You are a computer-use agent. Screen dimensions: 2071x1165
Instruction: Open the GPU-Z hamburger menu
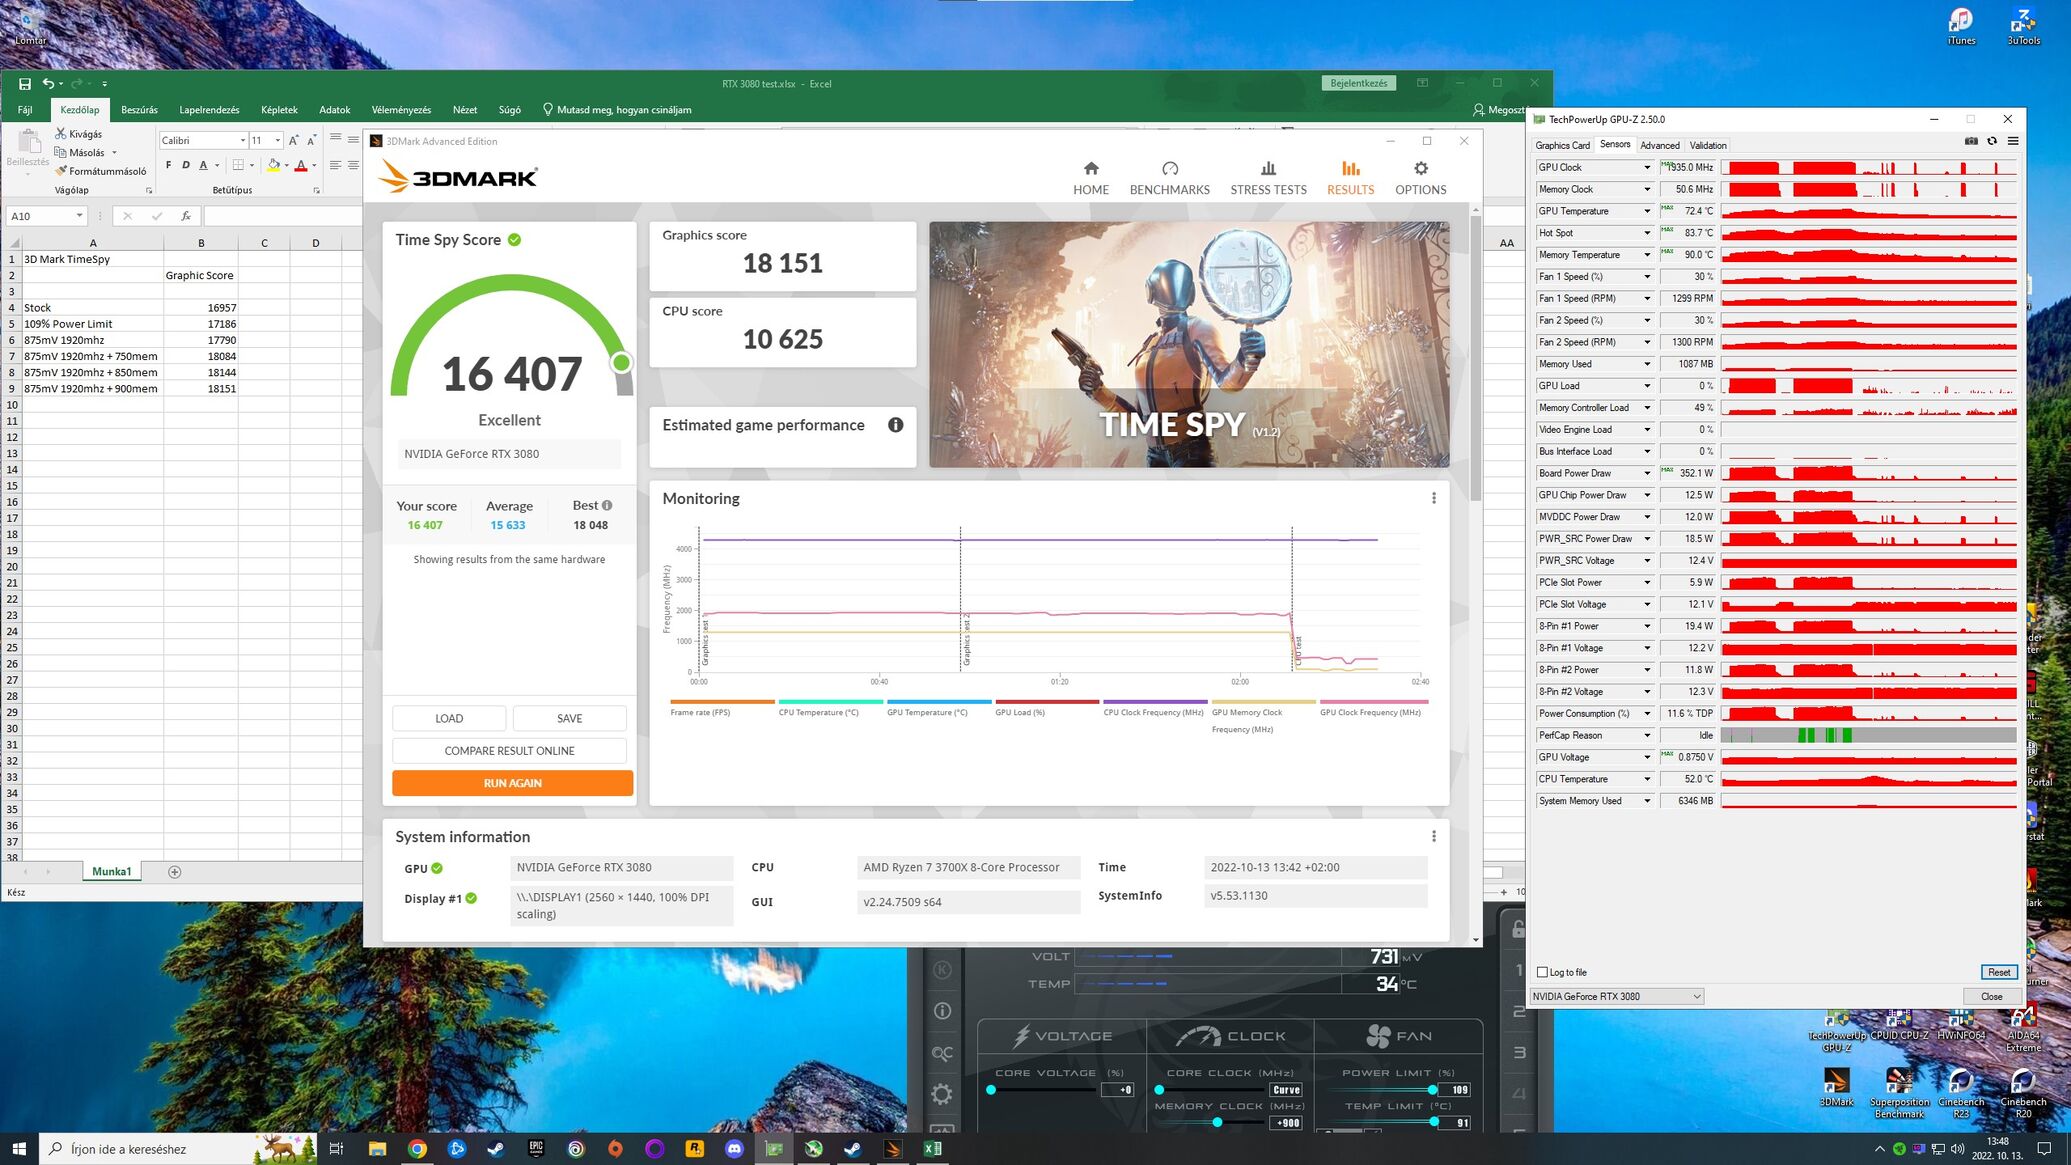pyautogui.click(x=2012, y=141)
